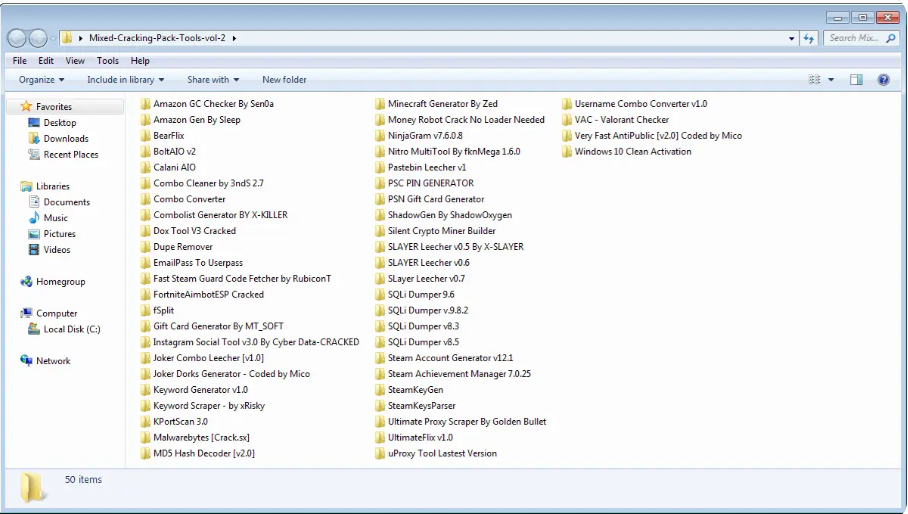
Task: Select the 'Amazon GC Checker By Sen0a' folder name
Action: 213,104
